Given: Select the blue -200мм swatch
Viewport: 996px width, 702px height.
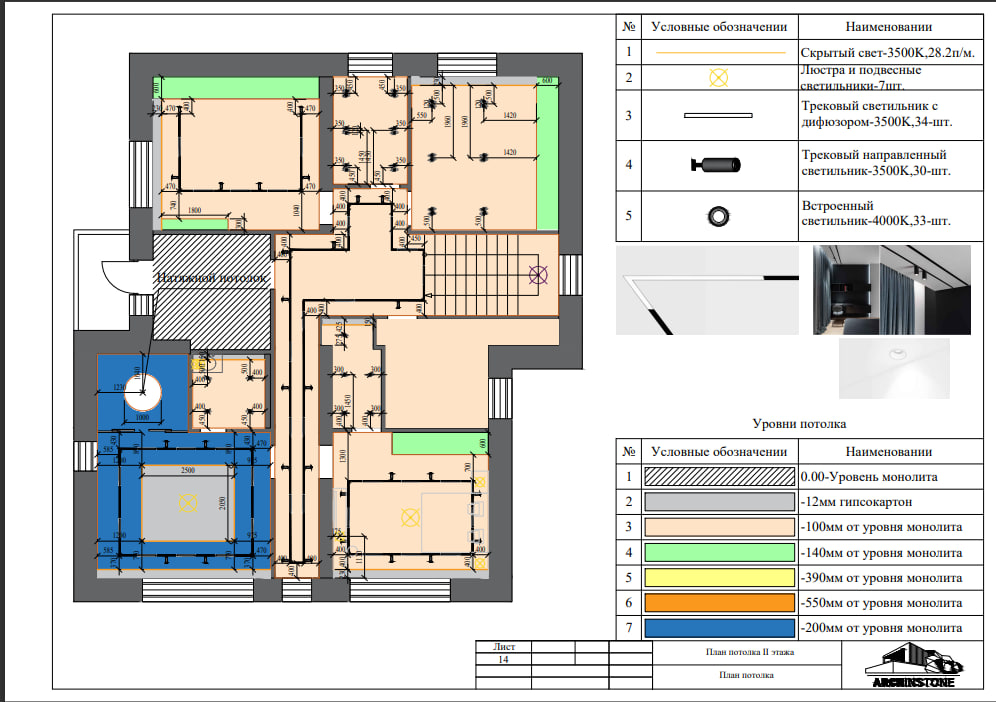Looking at the screenshot, I should click(720, 628).
